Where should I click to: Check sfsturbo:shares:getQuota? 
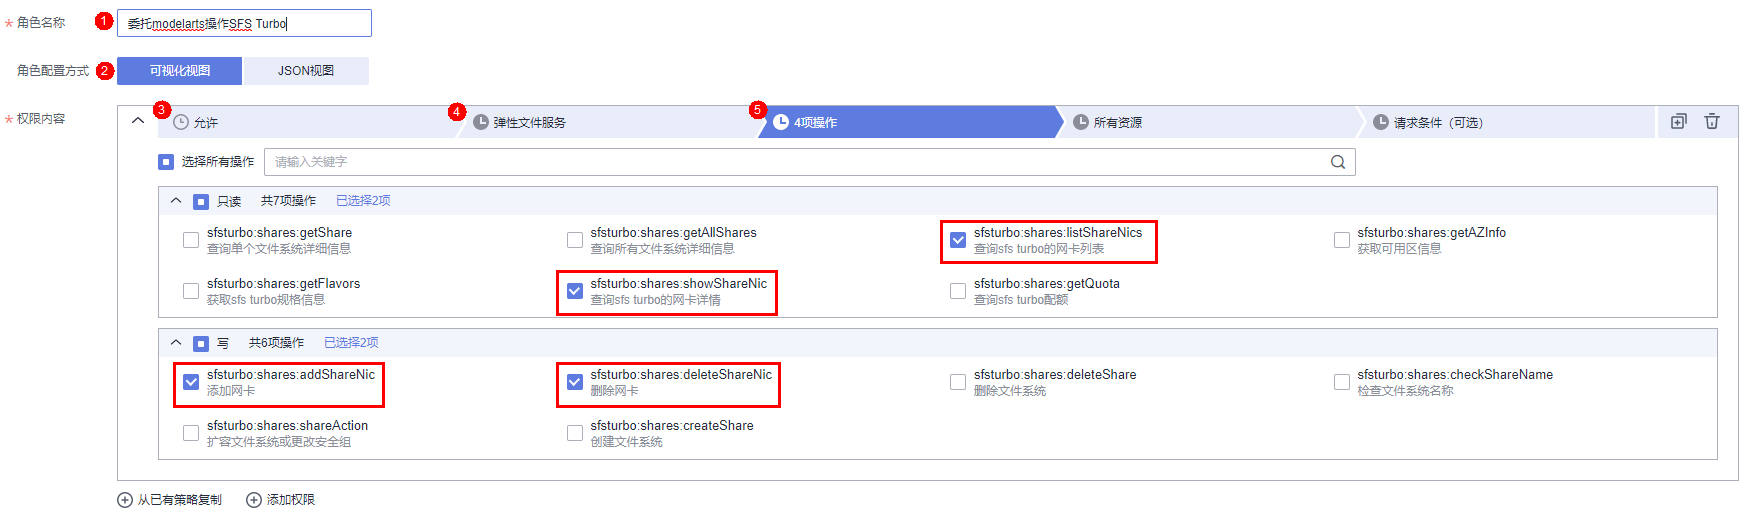[958, 291]
